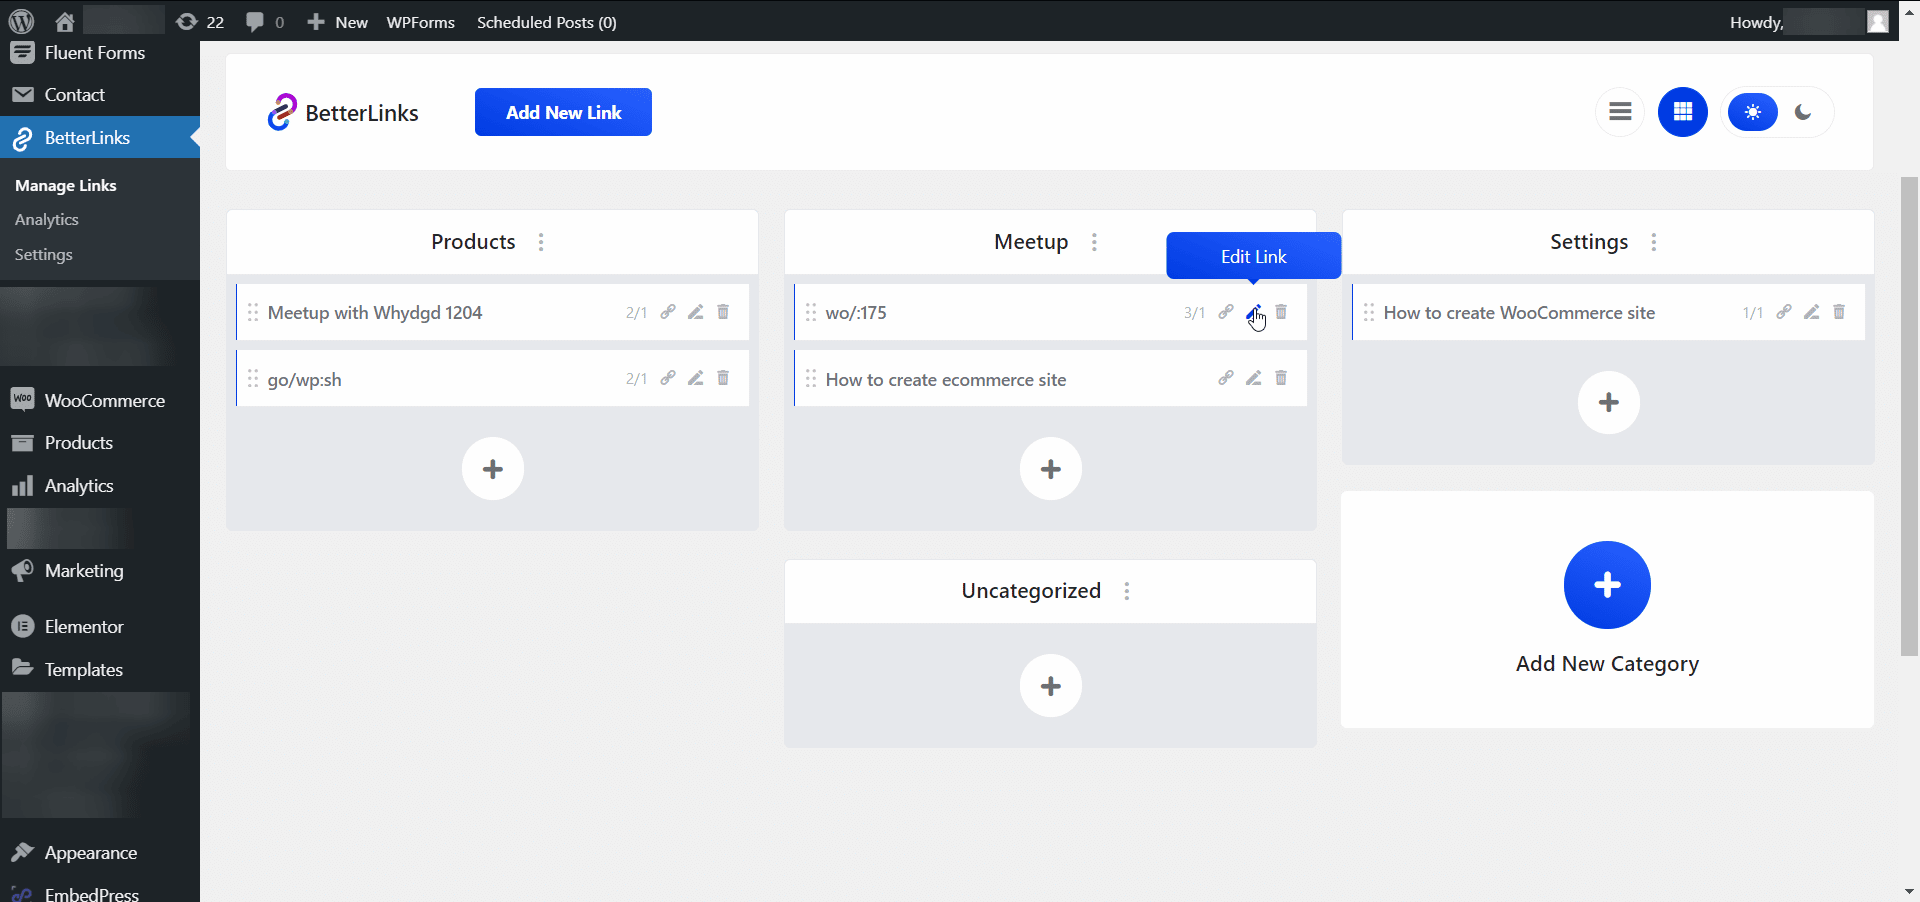This screenshot has height=902, width=1920.
Task: Copy the How to create WooCommerce site link
Action: pyautogui.click(x=1783, y=312)
